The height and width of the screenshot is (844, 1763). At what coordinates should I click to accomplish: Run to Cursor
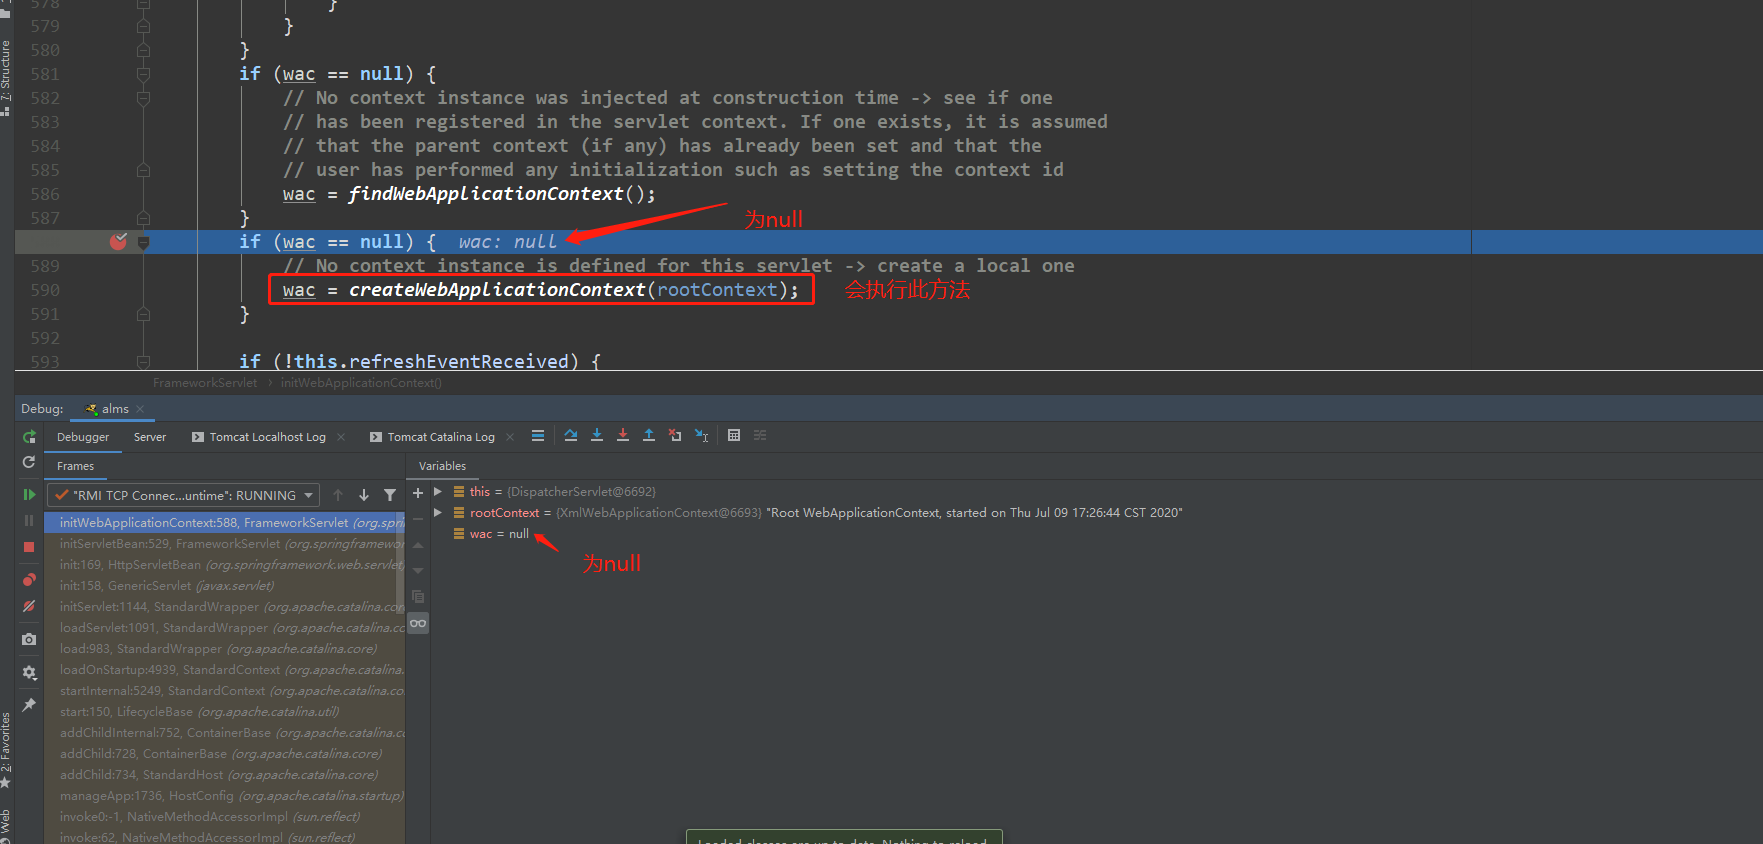pyautogui.click(x=701, y=435)
